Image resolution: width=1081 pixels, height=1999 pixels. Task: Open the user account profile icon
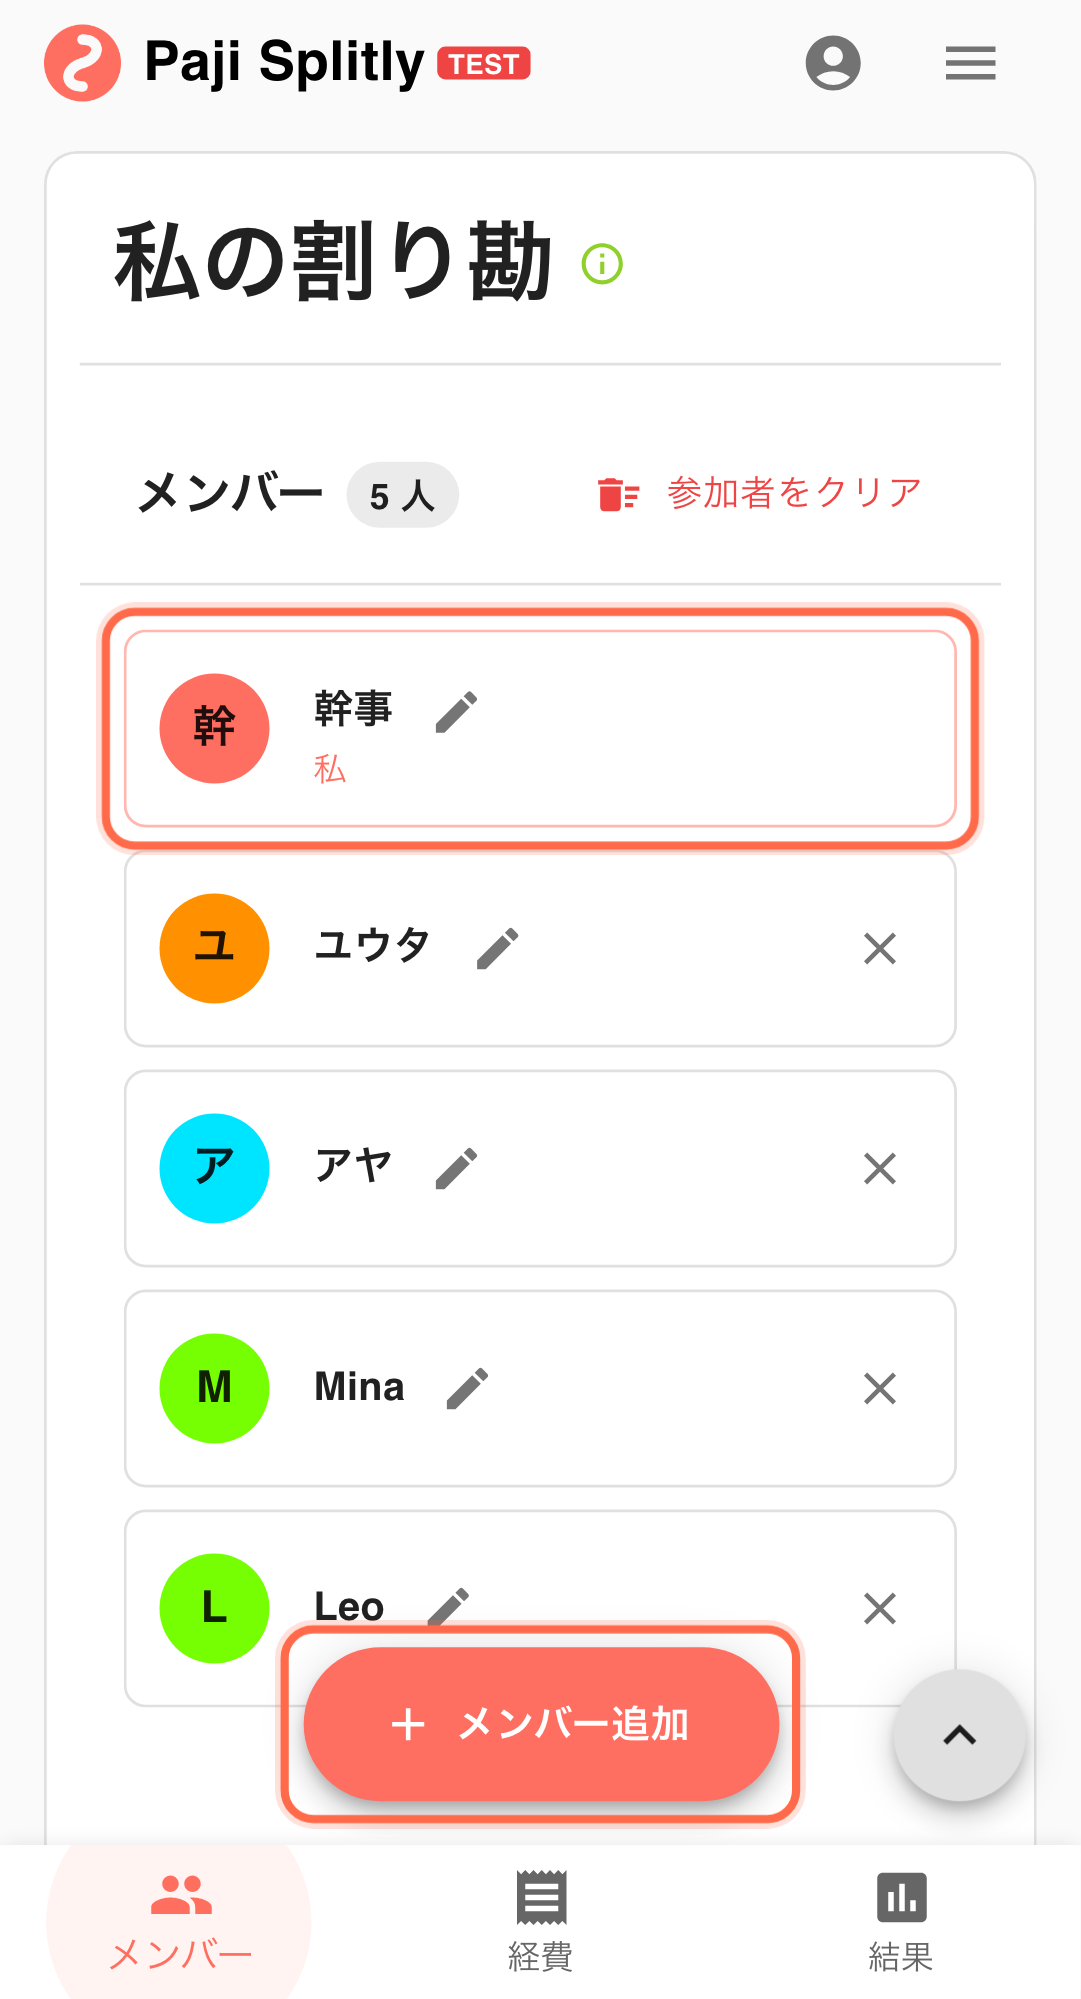pos(833,63)
